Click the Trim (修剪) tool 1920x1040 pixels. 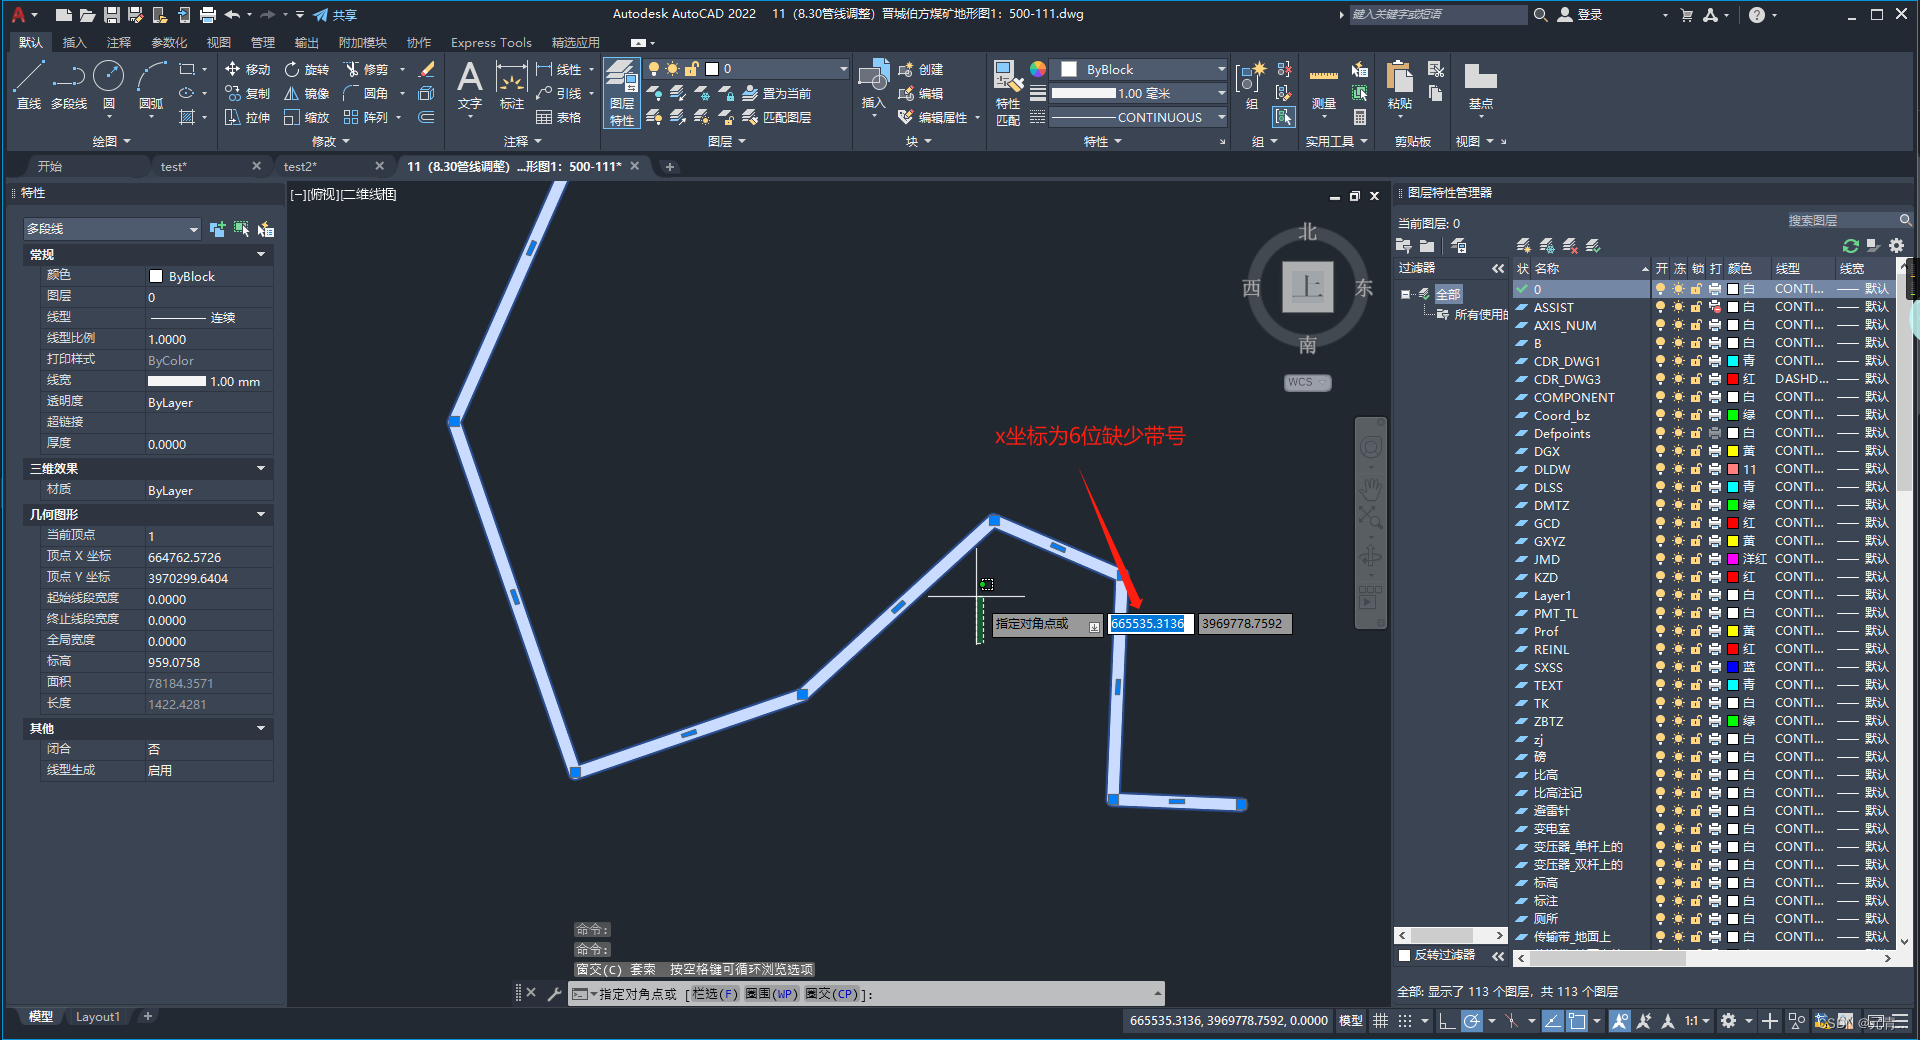(365, 69)
